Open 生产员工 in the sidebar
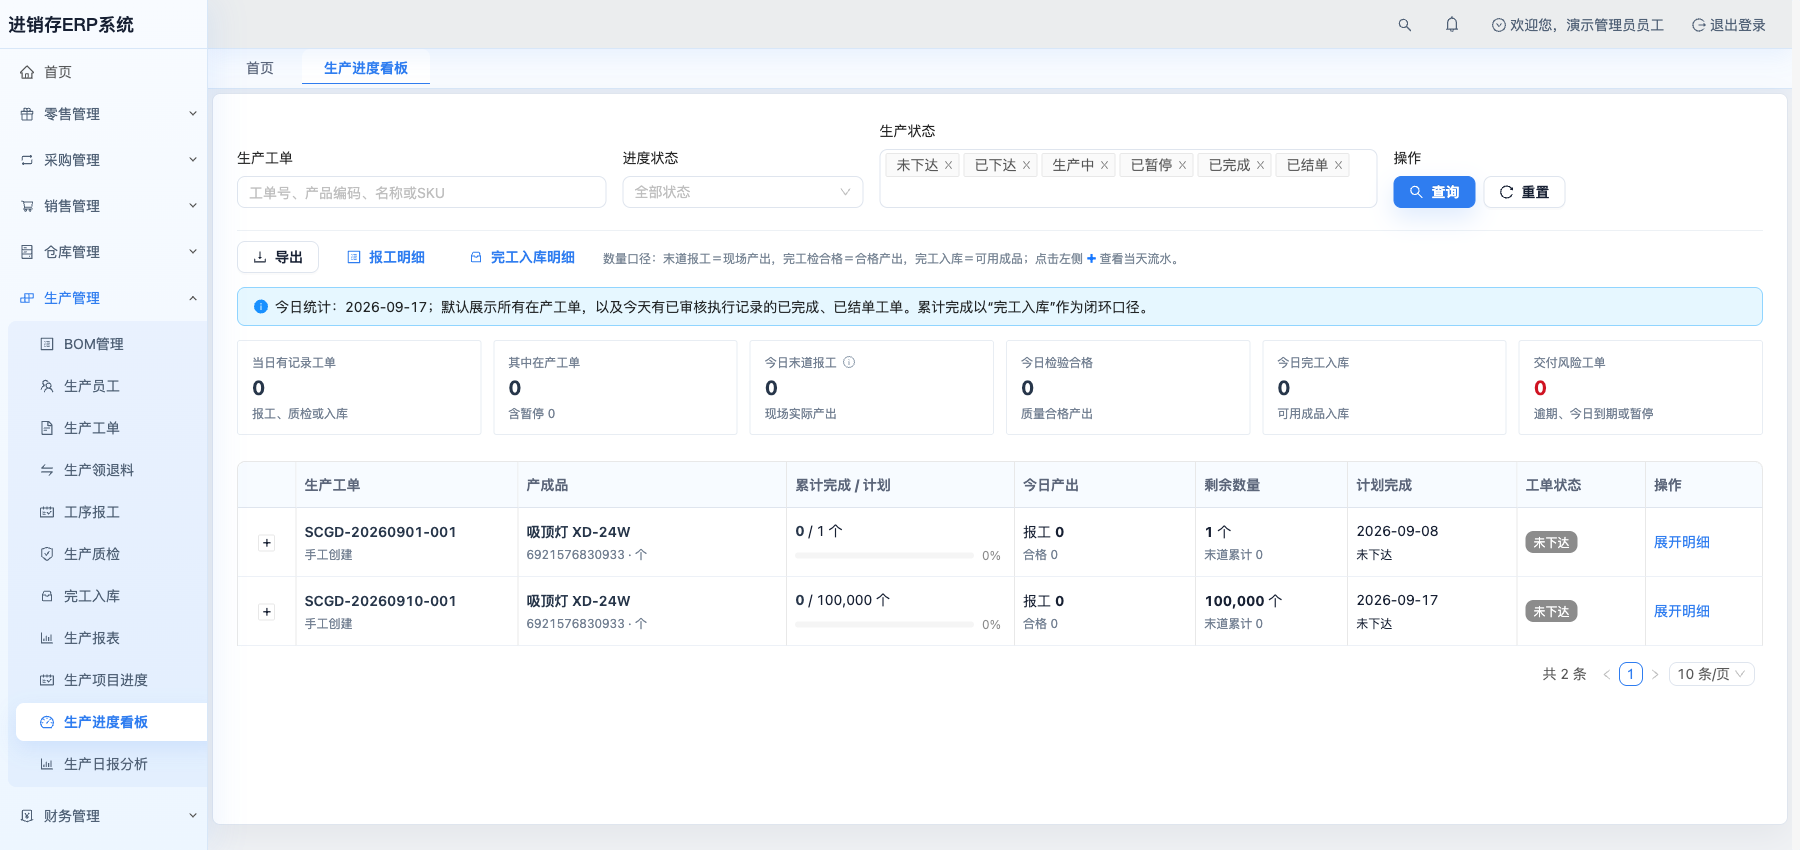 [x=112, y=386]
